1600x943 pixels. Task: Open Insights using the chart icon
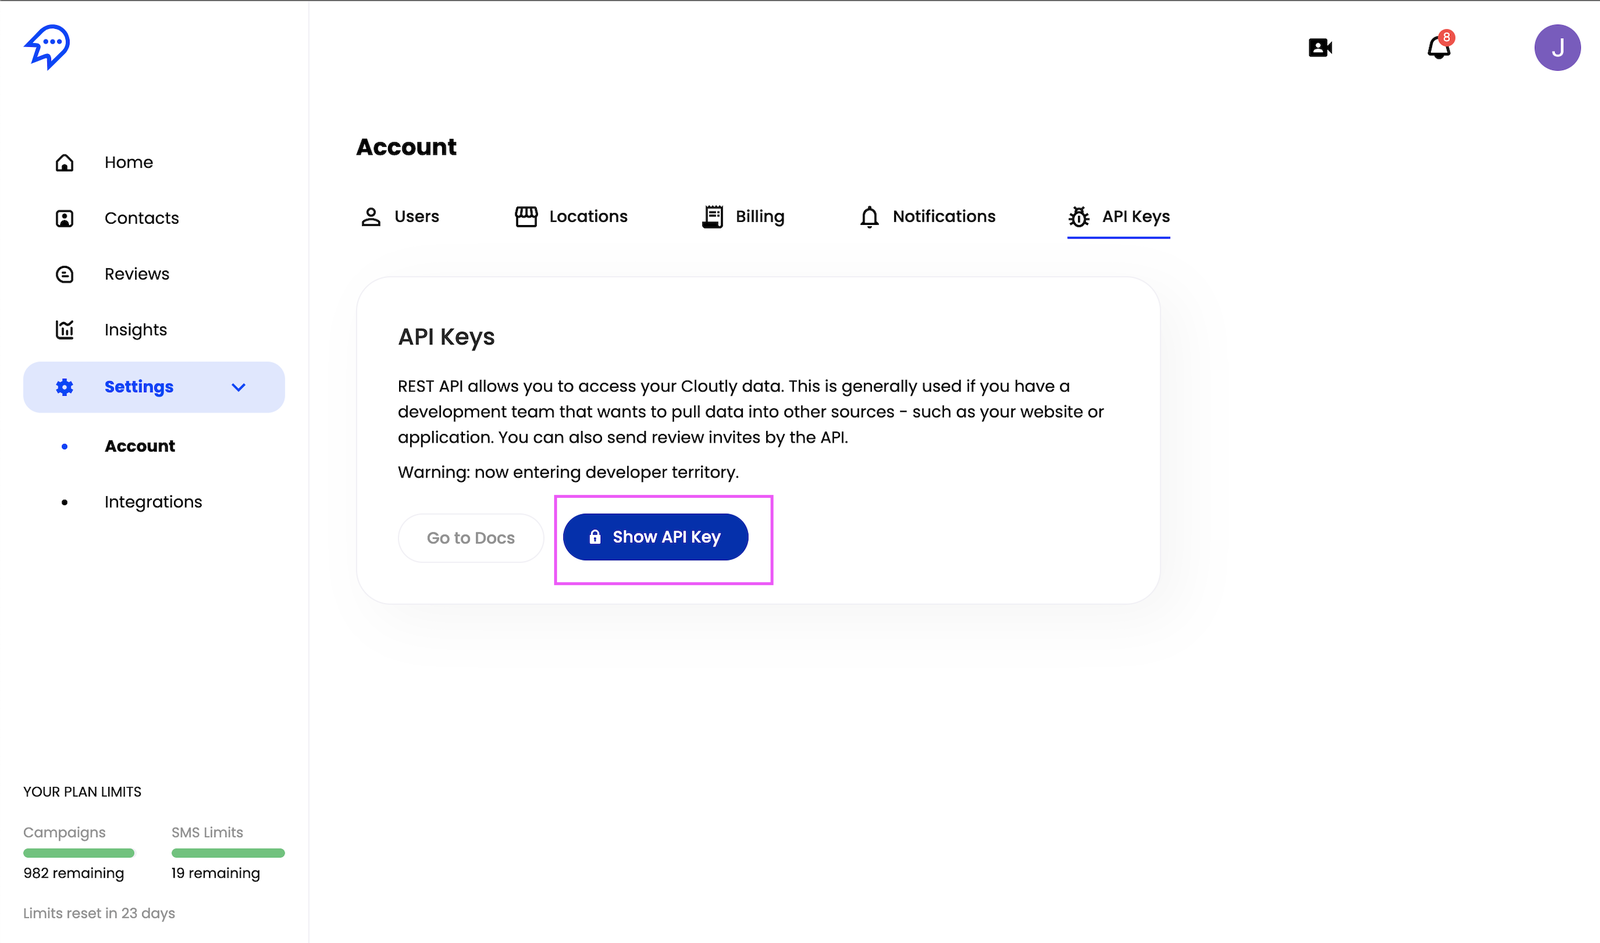pos(64,330)
